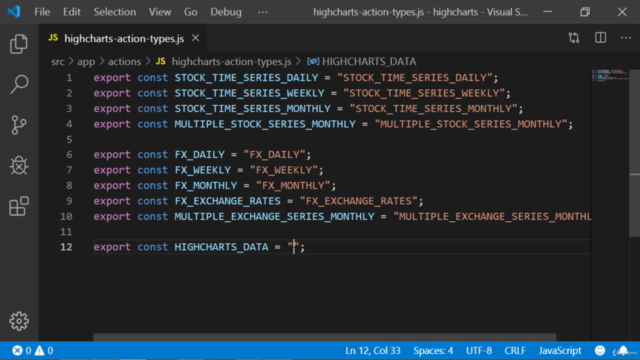Click the error icon in status bar
Image resolution: width=640 pixels, height=360 pixels.
17,351
